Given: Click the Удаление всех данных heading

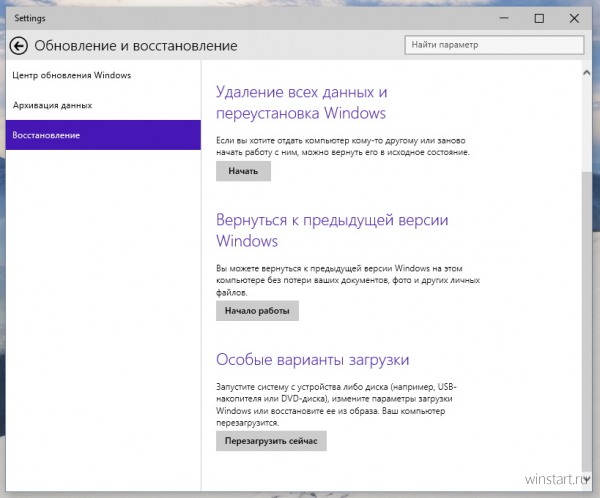Looking at the screenshot, I should (x=301, y=102).
